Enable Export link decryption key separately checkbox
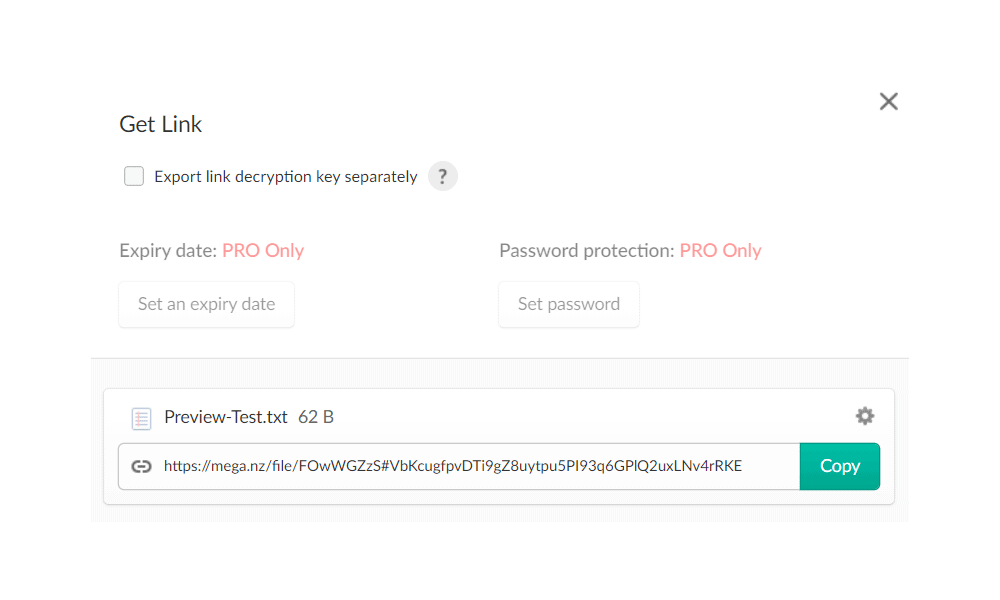Screen dimensions: 1000x600 pos(134,177)
